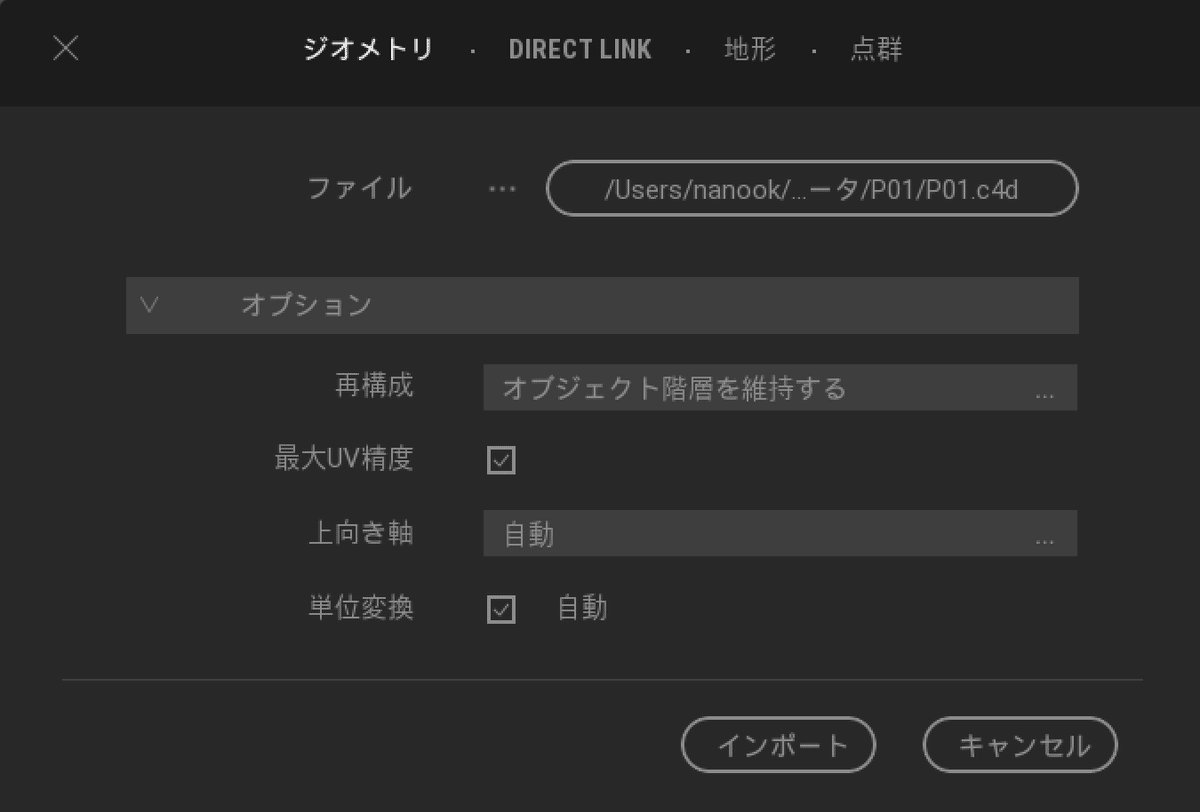
Task: Select the ジオメトリ tab
Action: pos(368,49)
